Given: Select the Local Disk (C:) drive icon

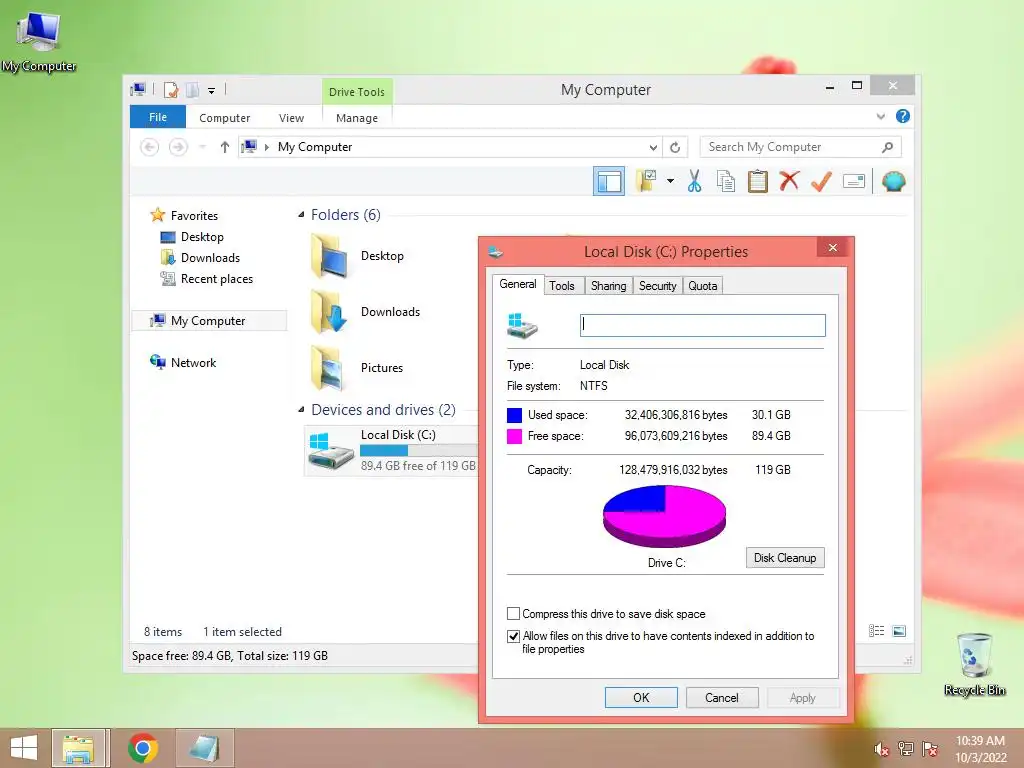Looking at the screenshot, I should click(x=332, y=451).
